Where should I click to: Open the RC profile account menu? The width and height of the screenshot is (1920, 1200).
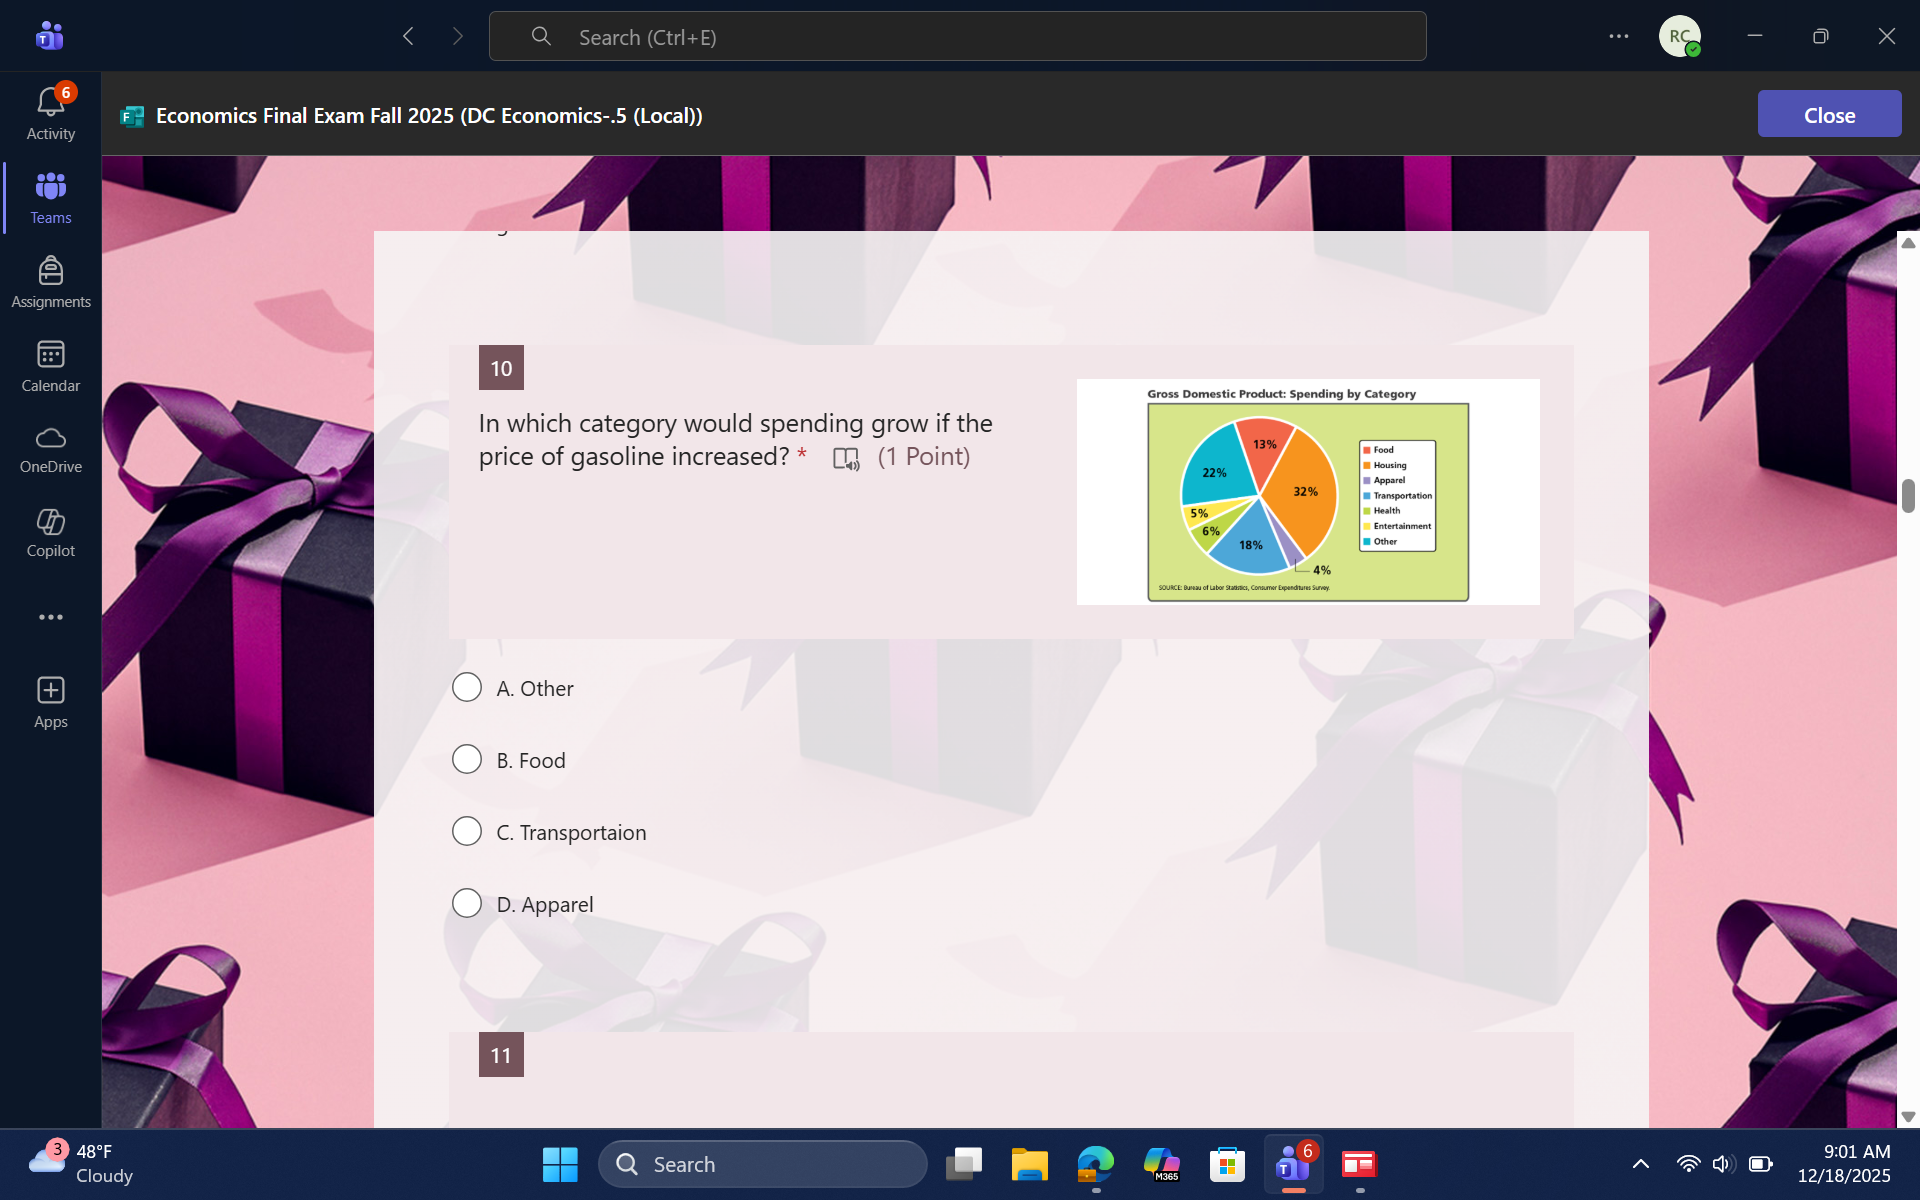click(x=1679, y=37)
